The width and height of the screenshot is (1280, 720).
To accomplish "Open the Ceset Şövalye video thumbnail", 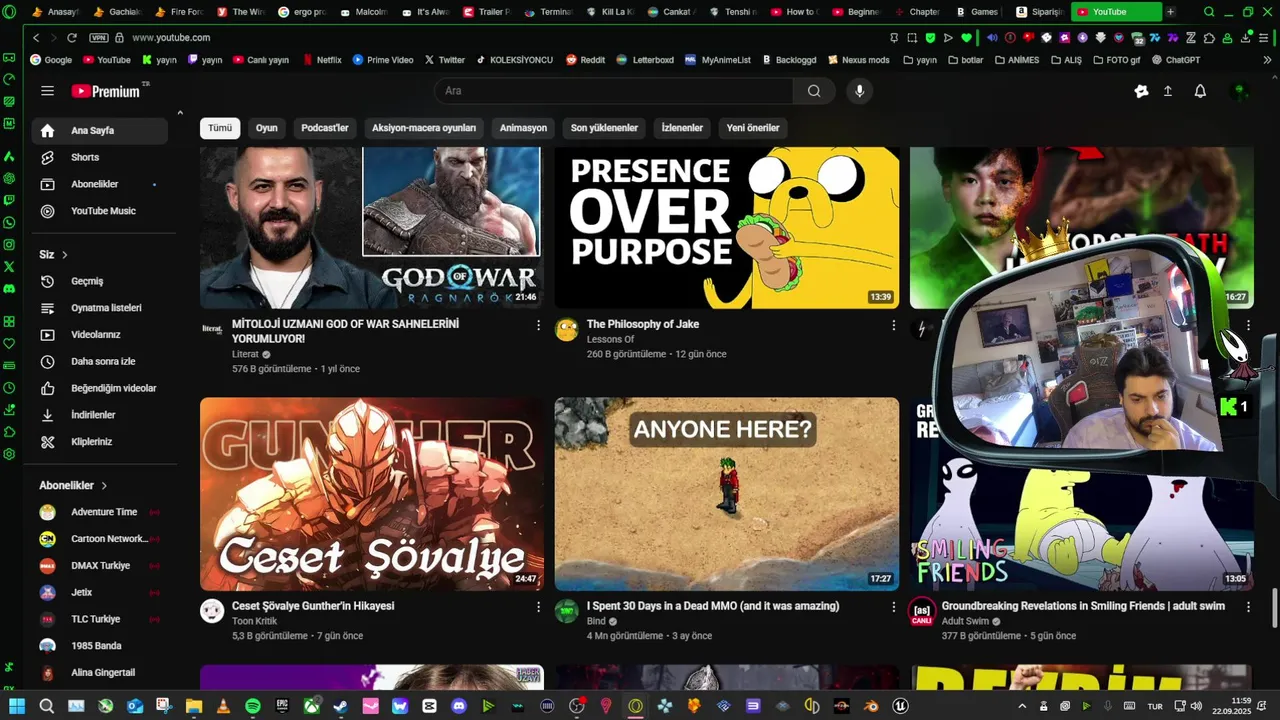I will point(372,494).
